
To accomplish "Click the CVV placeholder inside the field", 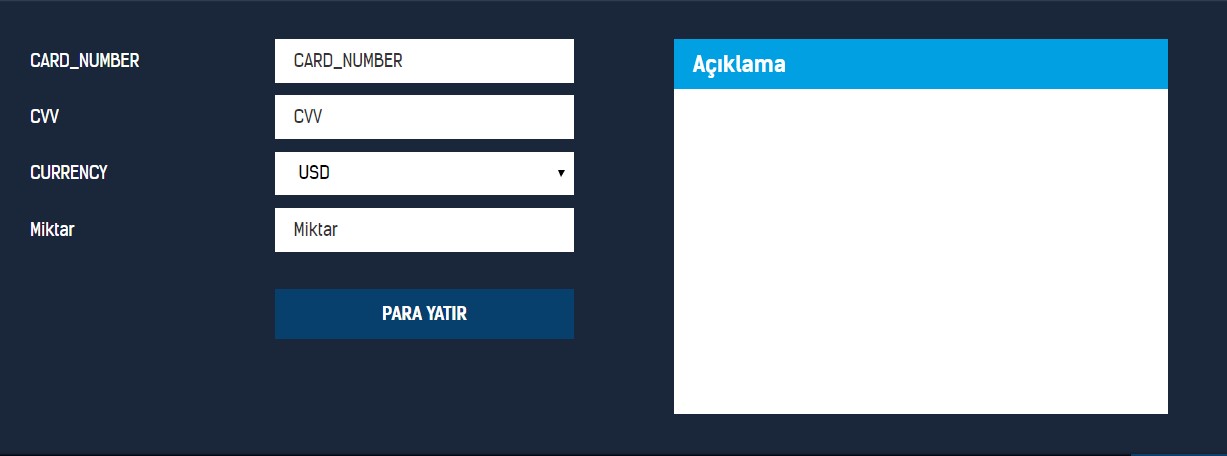I will pyautogui.click(x=308, y=117).
